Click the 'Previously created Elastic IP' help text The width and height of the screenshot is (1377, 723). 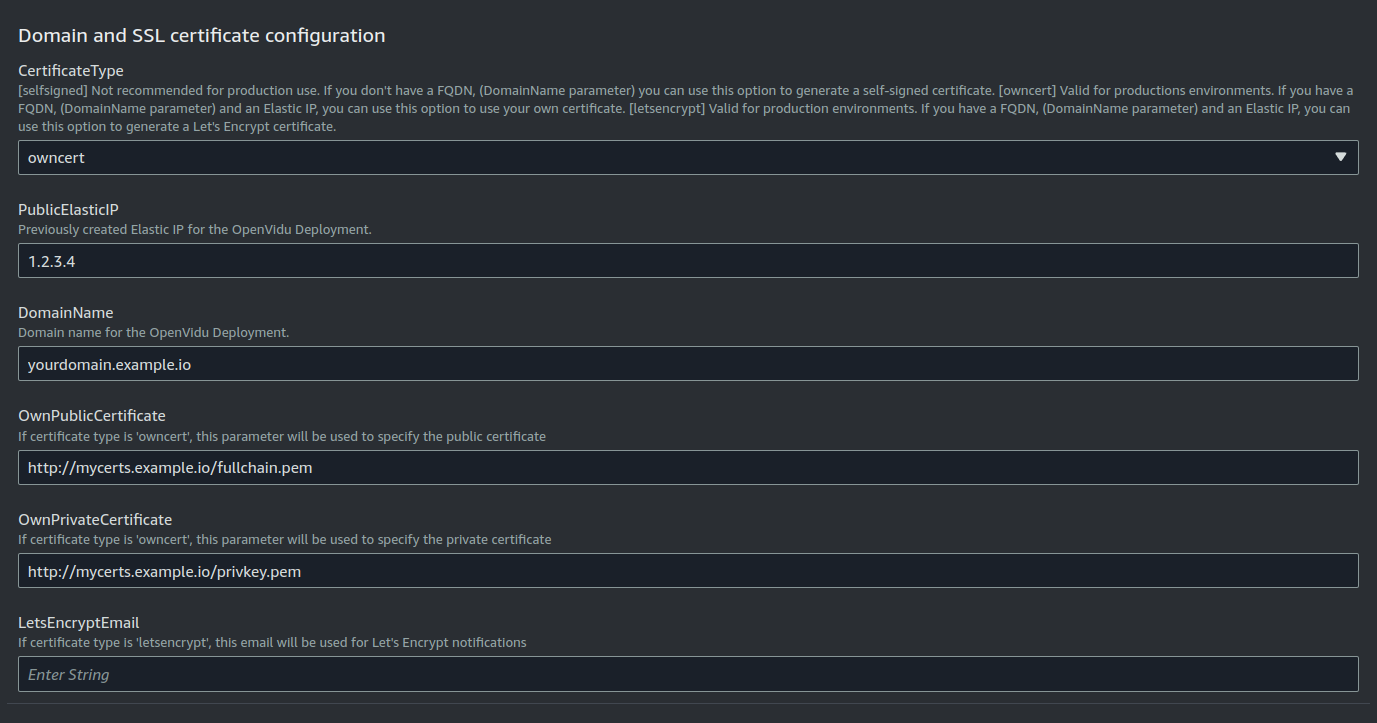[x=195, y=229]
